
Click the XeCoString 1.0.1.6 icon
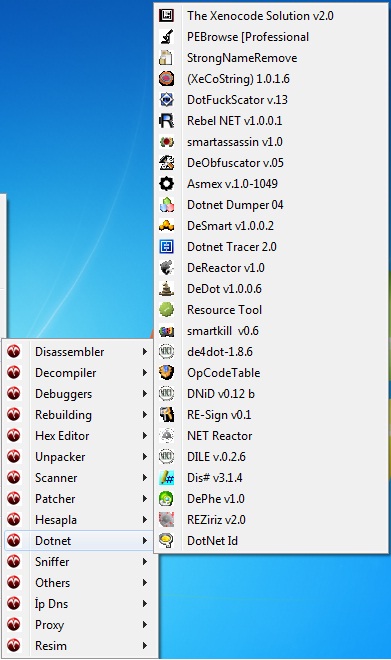(x=167, y=79)
